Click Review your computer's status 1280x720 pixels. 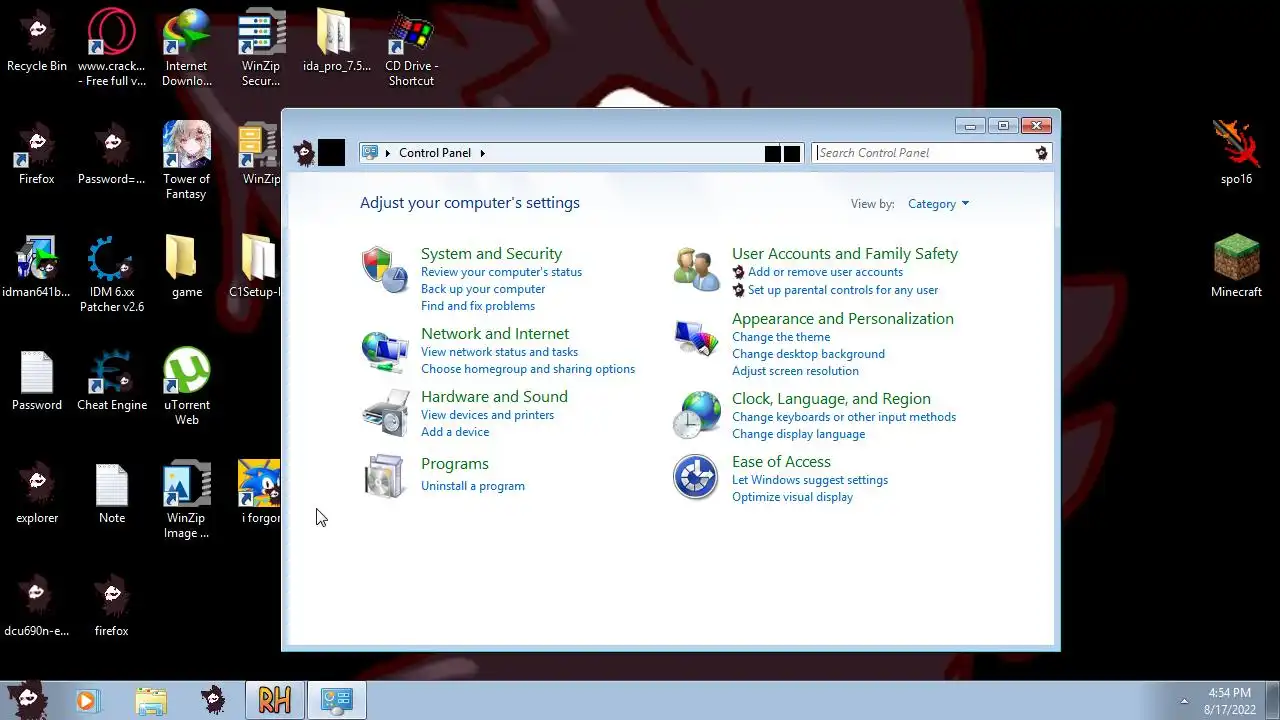(501, 272)
